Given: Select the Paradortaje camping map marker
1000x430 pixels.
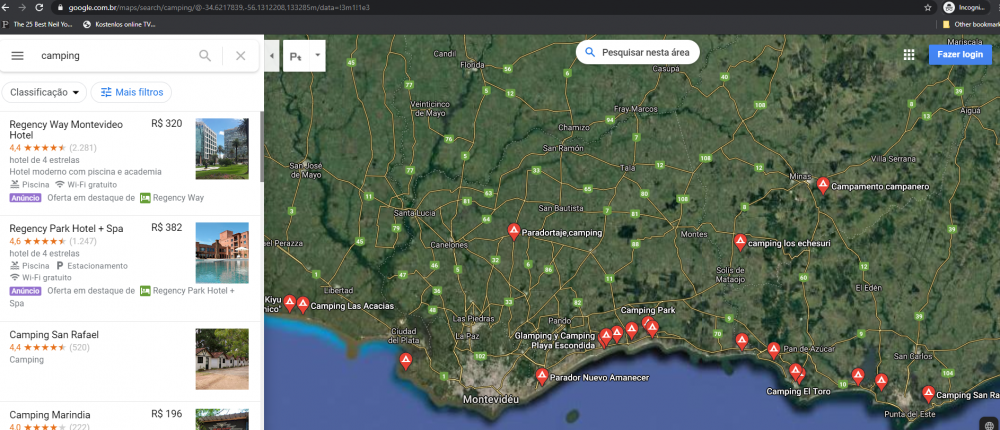Looking at the screenshot, I should tap(513, 231).
